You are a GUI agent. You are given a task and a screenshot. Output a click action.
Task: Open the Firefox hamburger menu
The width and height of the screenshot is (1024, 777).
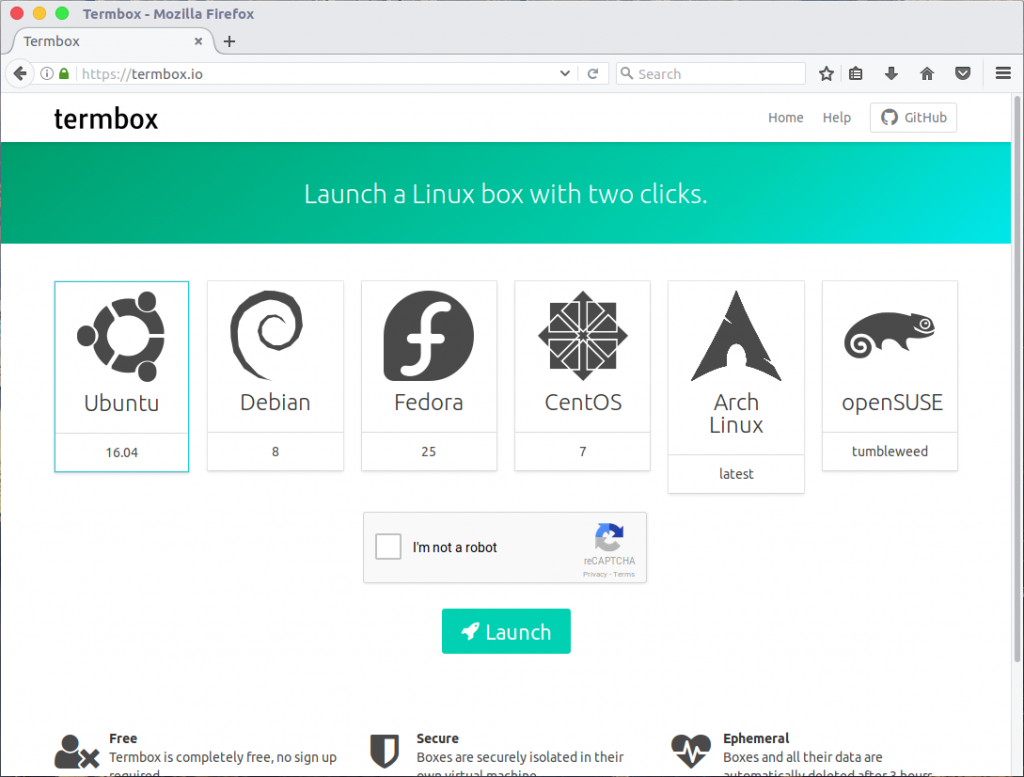[x=1003, y=73]
